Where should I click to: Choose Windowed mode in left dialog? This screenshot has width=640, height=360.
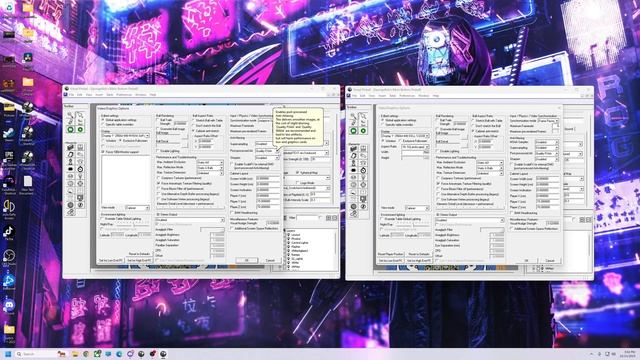[110, 140]
